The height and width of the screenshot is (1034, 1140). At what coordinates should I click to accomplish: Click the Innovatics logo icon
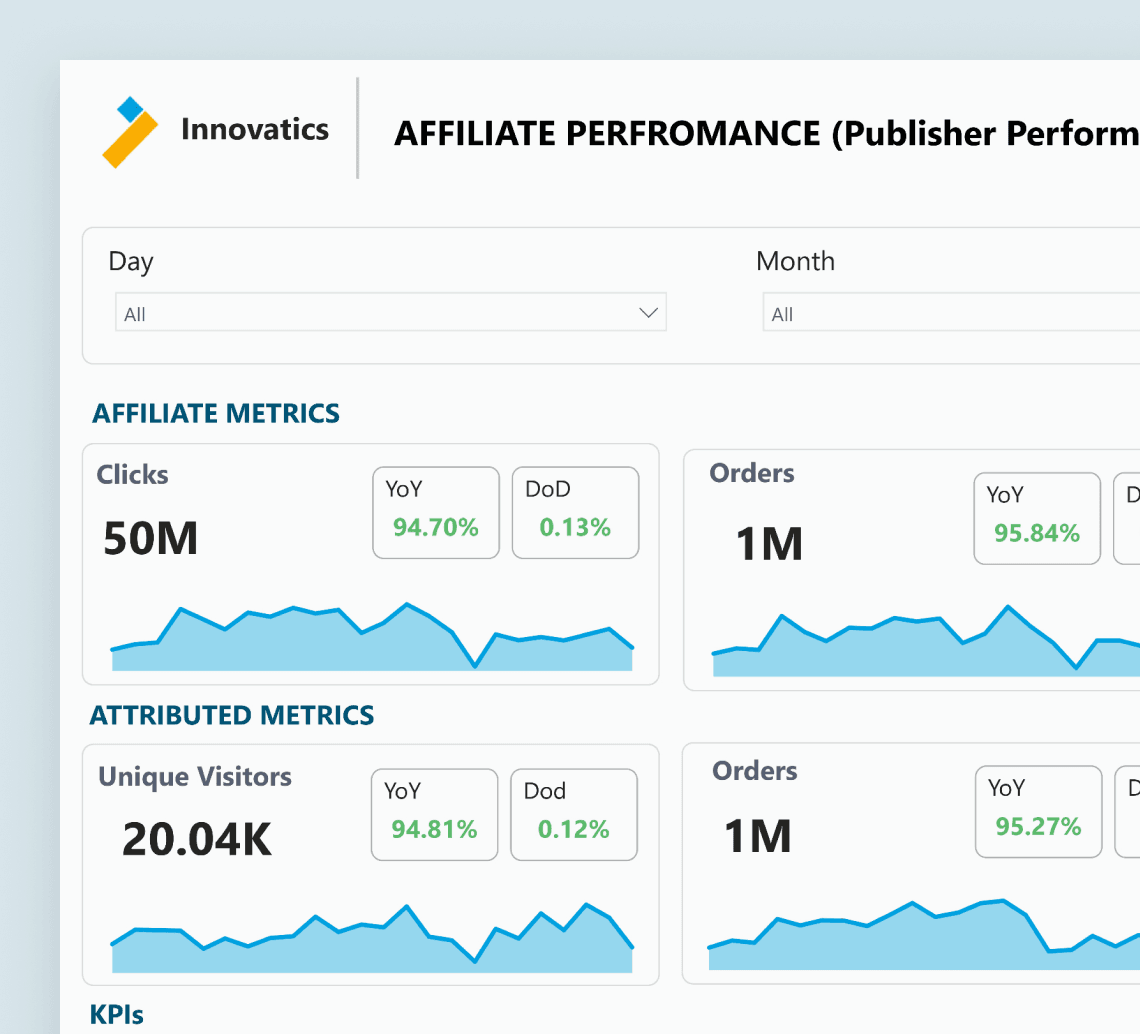tap(129, 132)
